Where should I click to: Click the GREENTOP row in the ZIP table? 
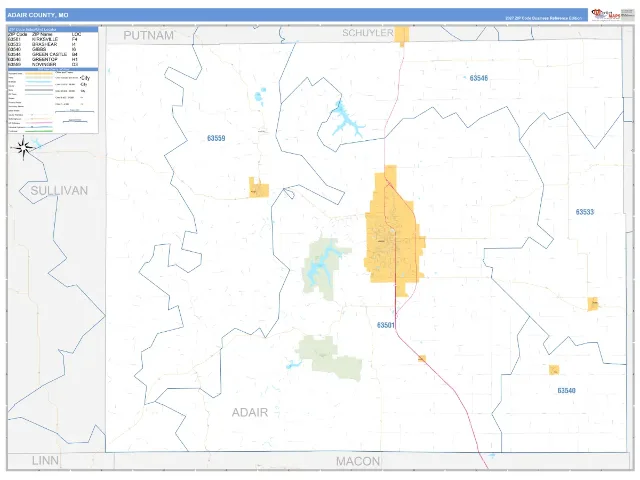53,60
